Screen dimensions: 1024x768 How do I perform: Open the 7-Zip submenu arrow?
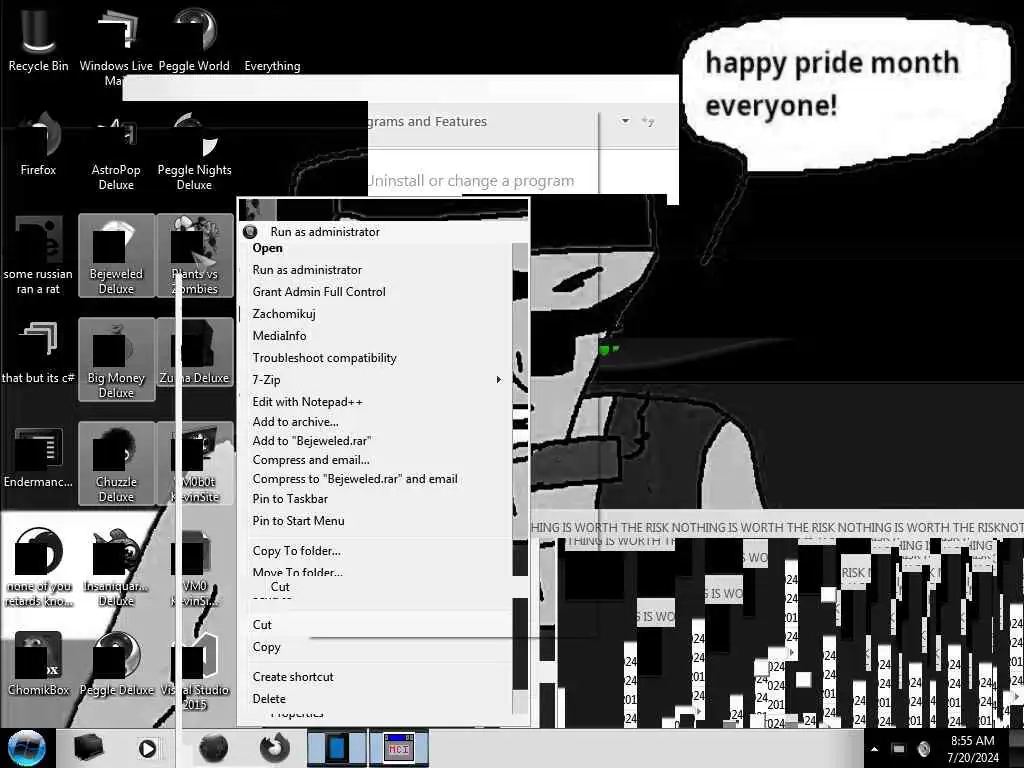[x=499, y=379]
